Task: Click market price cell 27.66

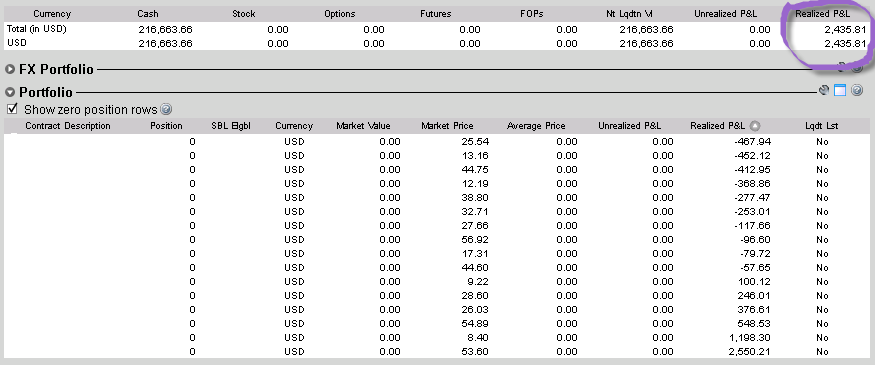Action: (x=475, y=225)
